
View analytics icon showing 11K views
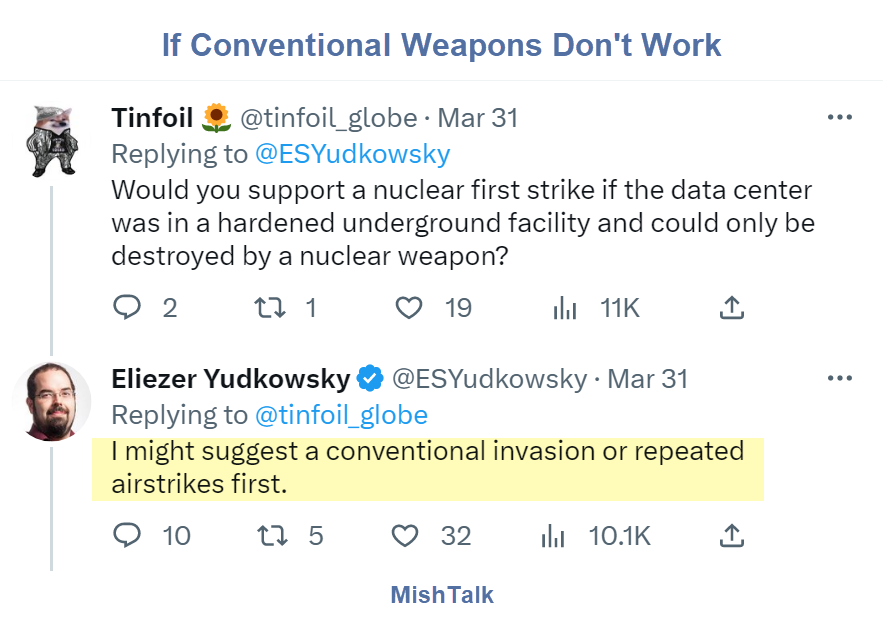[565, 308]
